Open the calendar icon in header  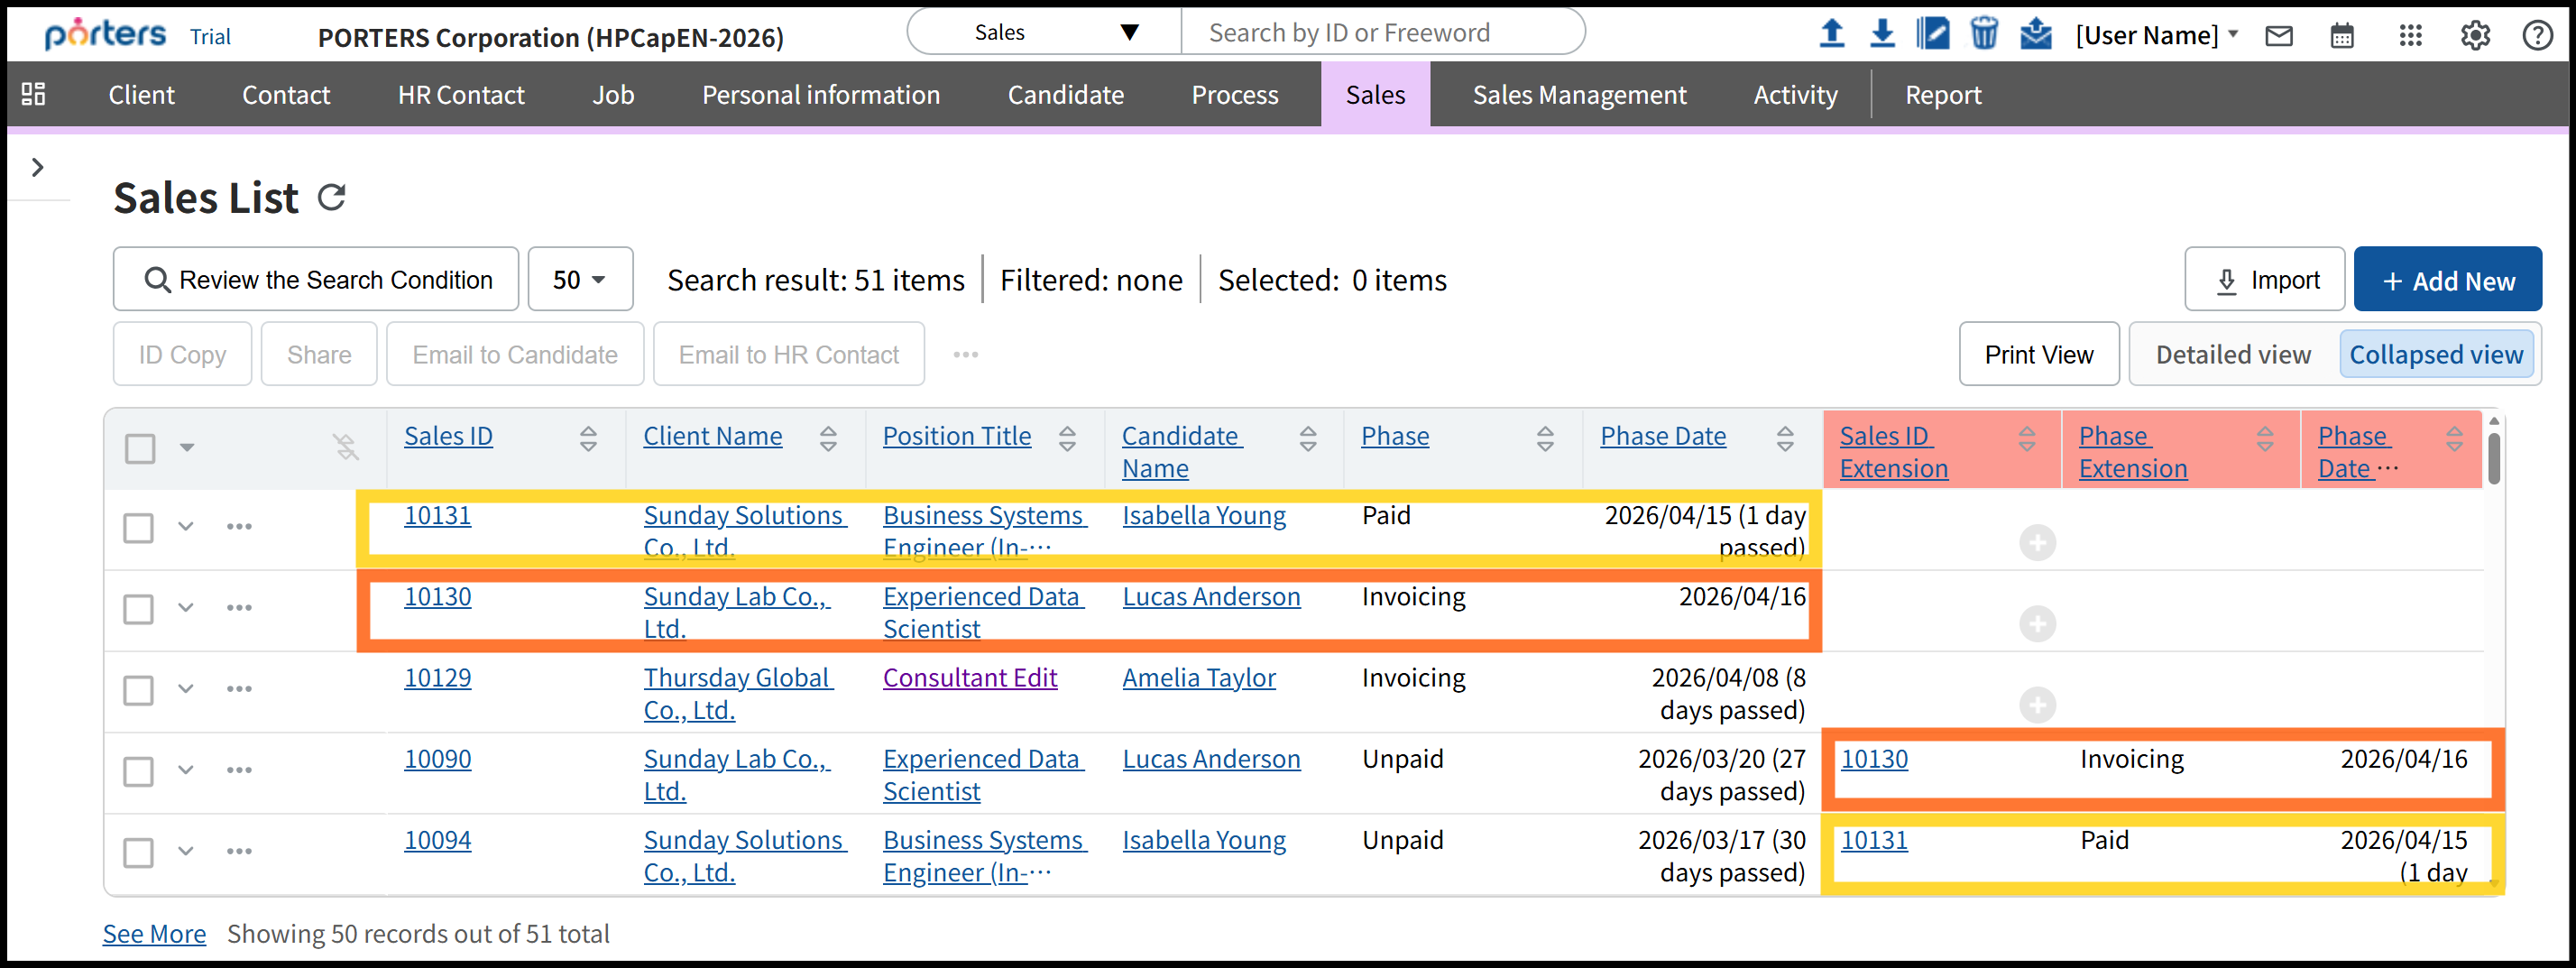[2342, 36]
